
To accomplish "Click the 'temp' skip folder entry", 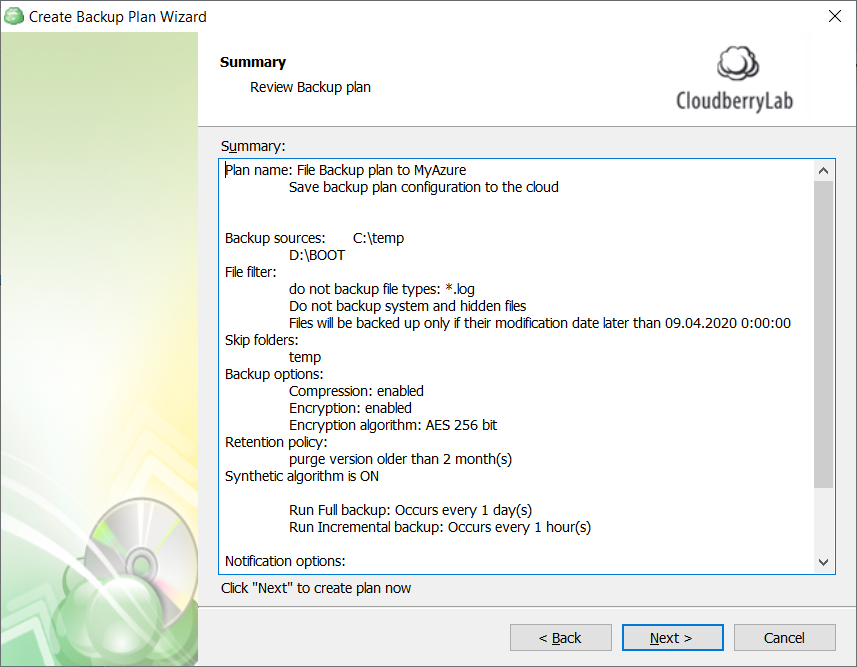I will 305,357.
